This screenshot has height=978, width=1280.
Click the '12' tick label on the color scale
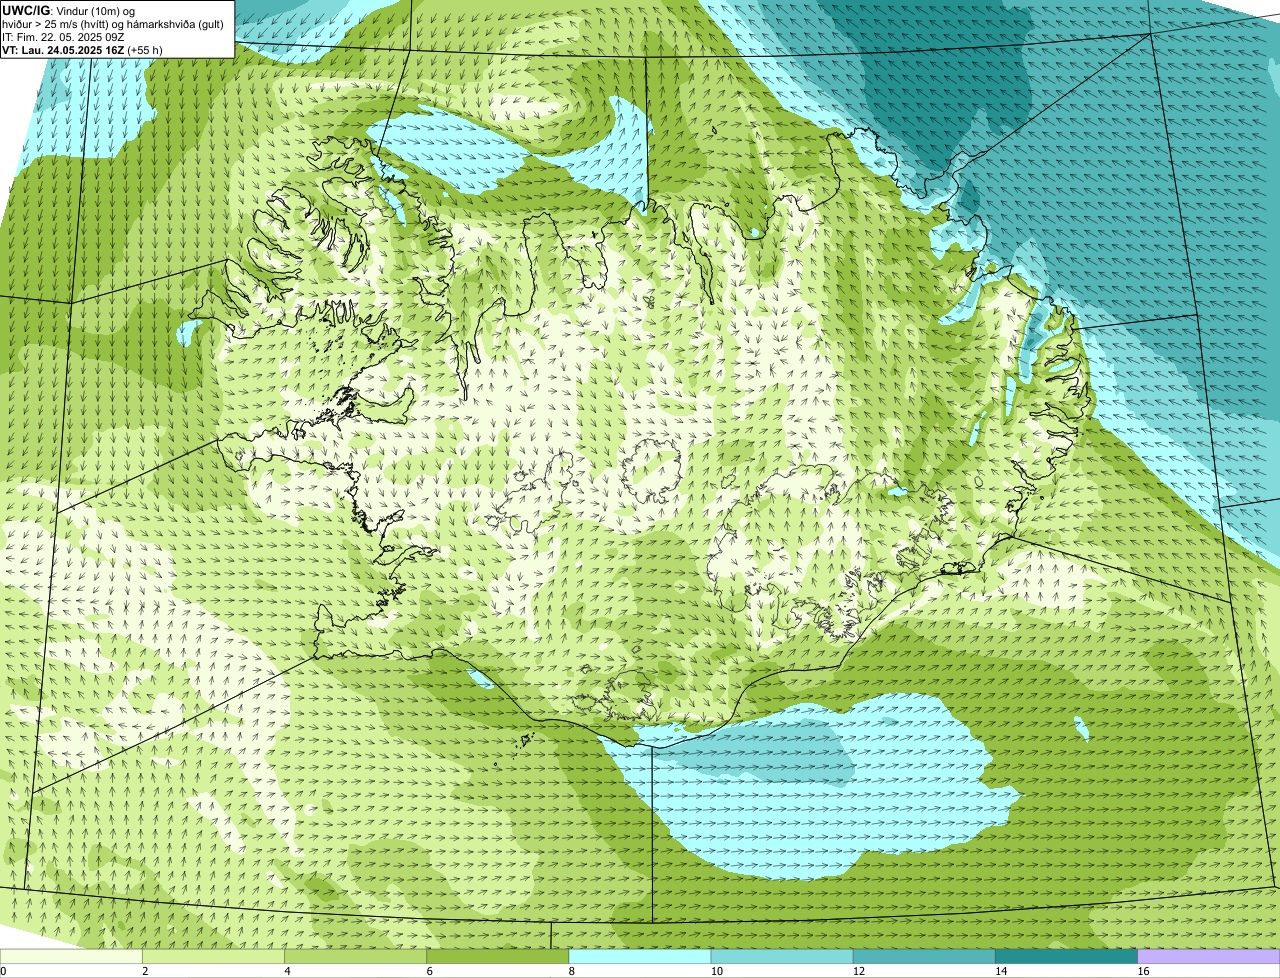[858, 971]
